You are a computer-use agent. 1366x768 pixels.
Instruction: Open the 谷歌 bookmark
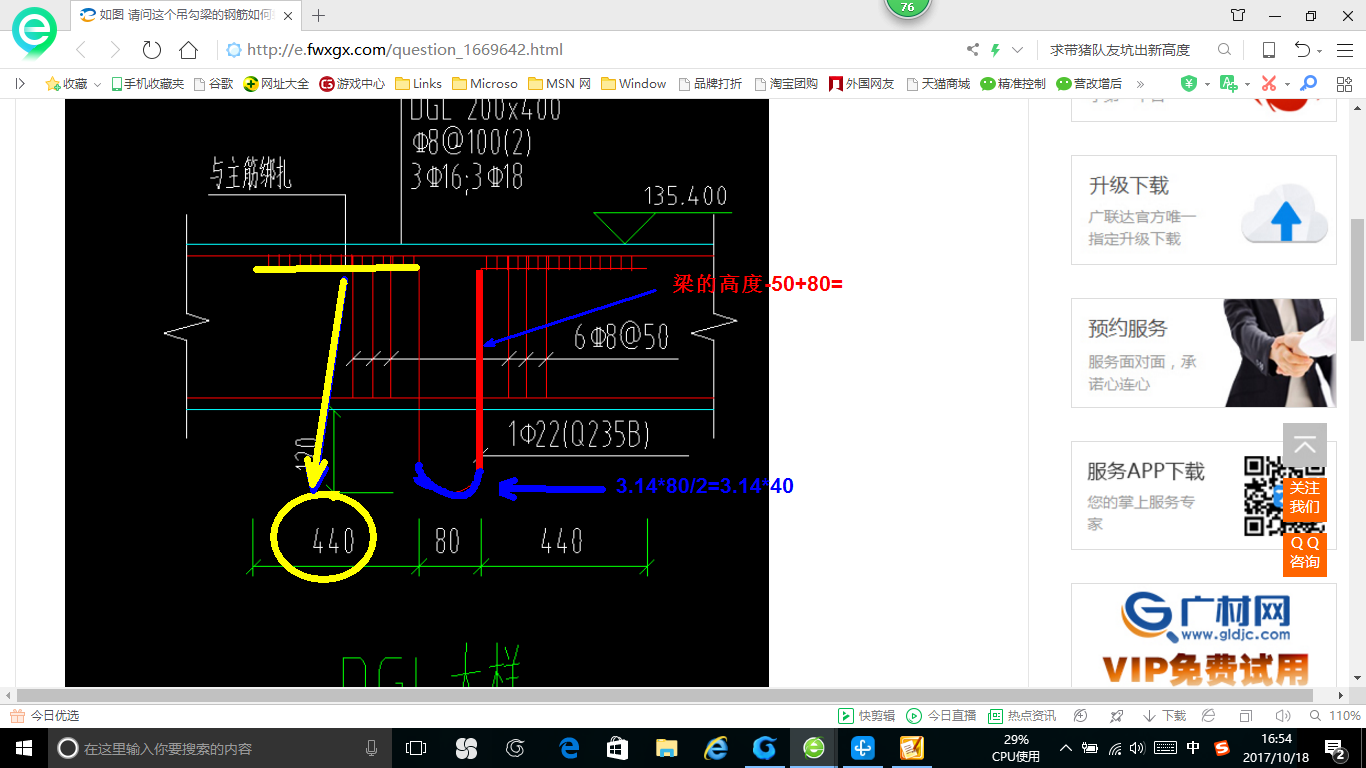click(x=213, y=84)
